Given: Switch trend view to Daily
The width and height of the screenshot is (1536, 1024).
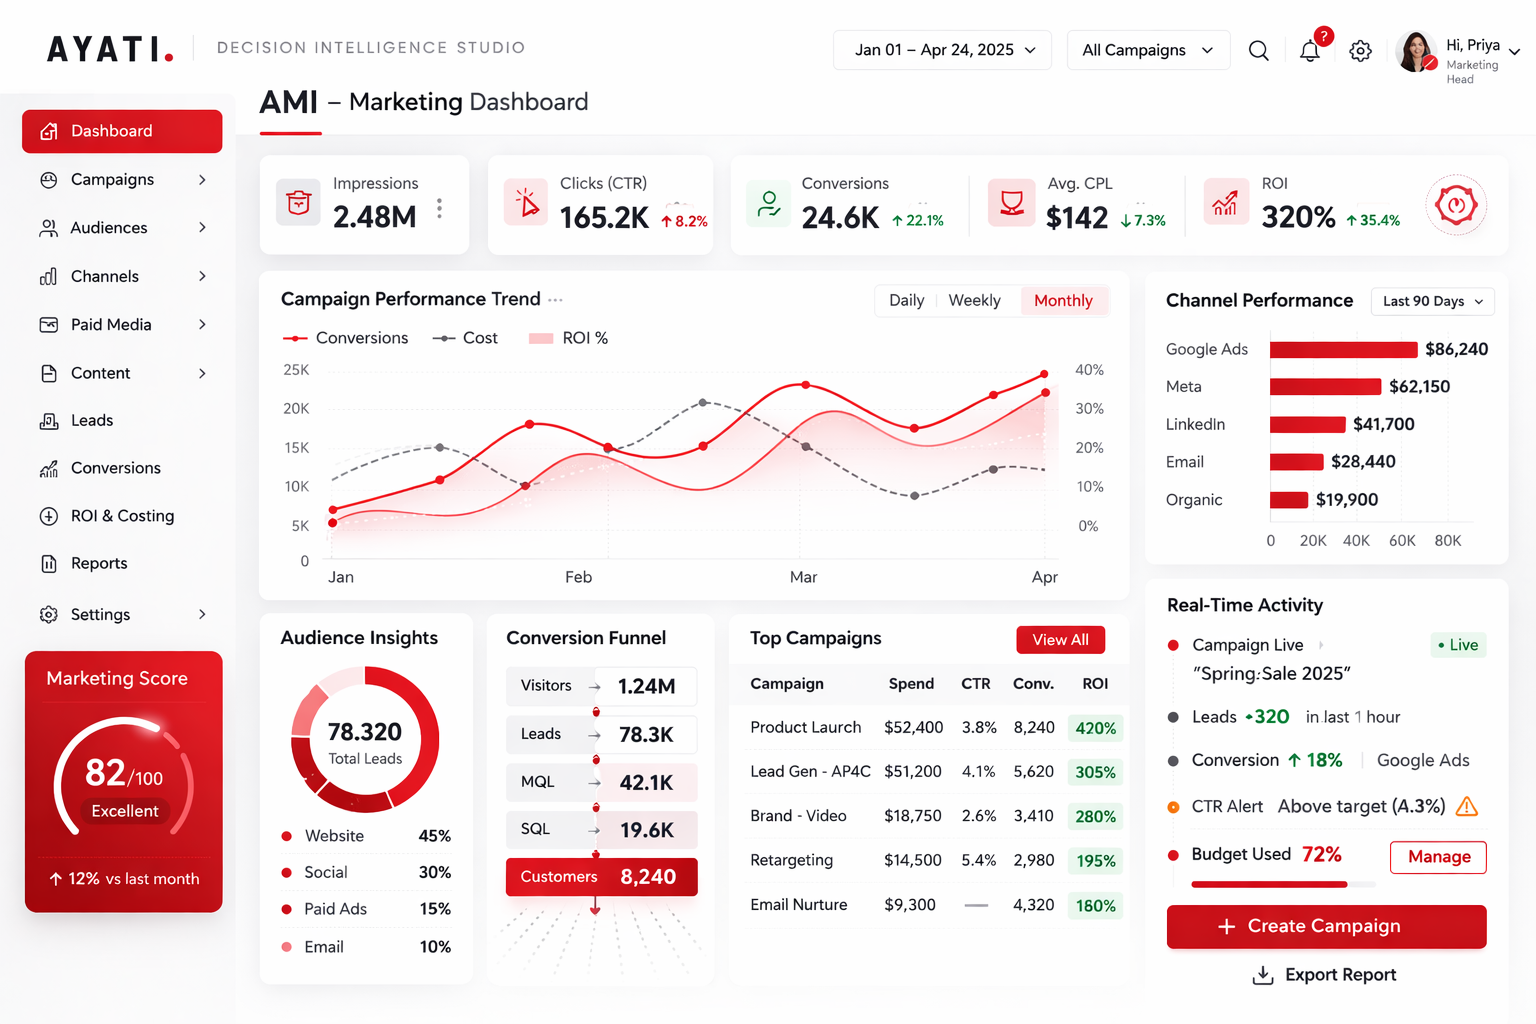Looking at the screenshot, I should pyautogui.click(x=906, y=300).
